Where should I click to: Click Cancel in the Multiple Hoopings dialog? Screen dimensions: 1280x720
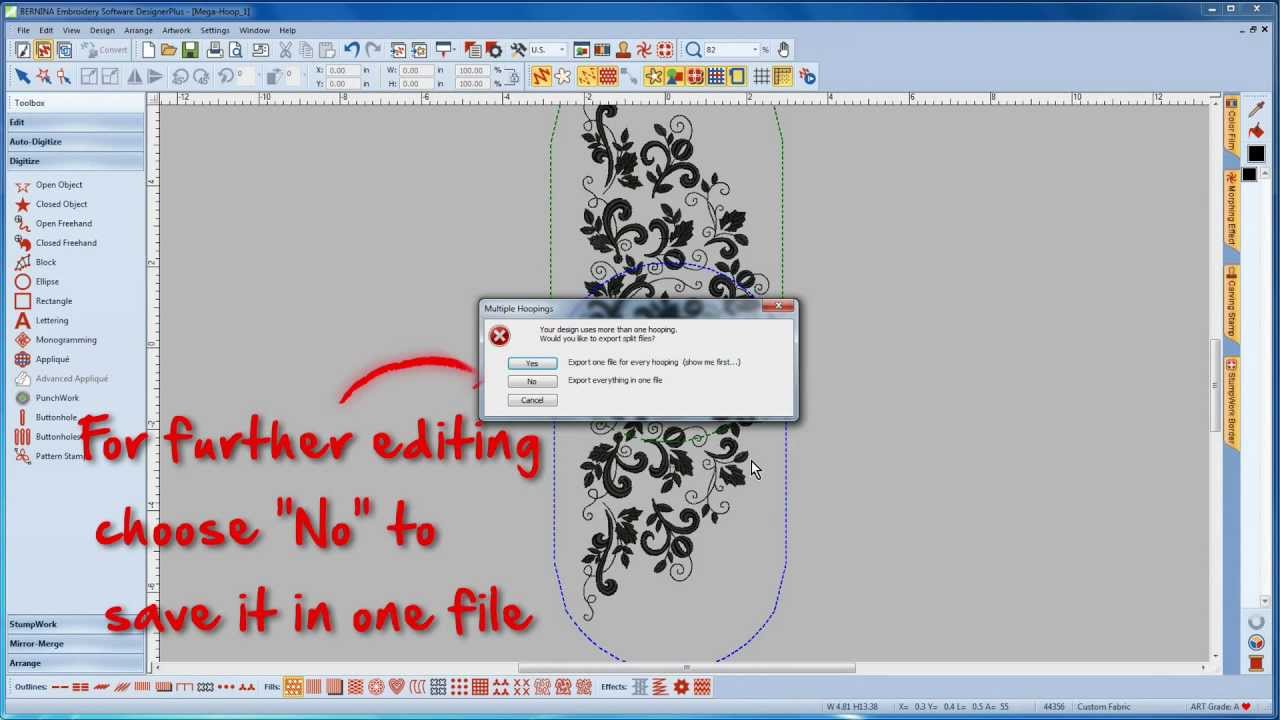click(531, 400)
